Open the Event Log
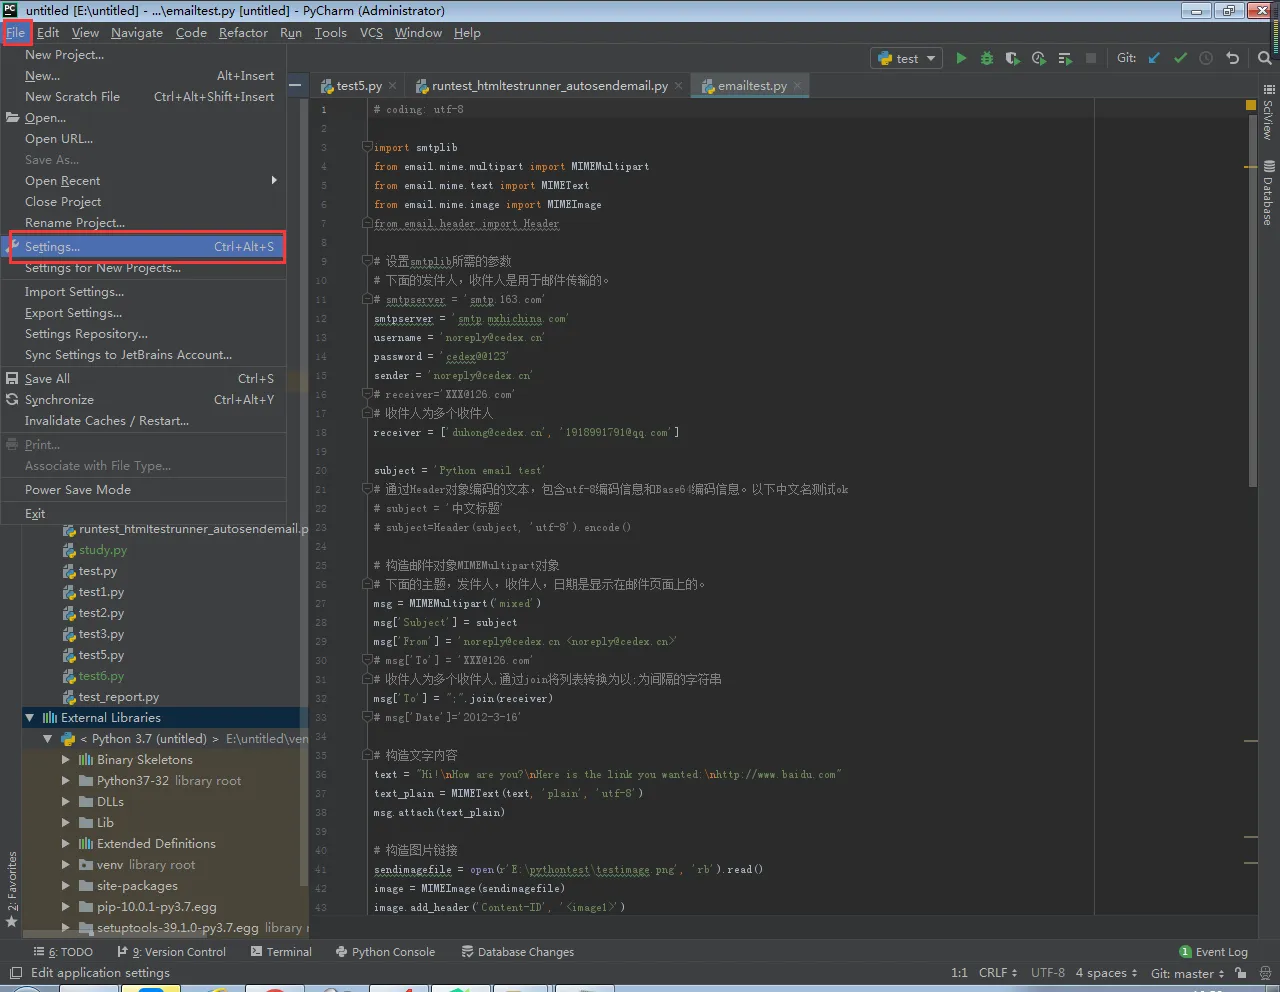Screen dimensions: 1280x992 point(1213,952)
